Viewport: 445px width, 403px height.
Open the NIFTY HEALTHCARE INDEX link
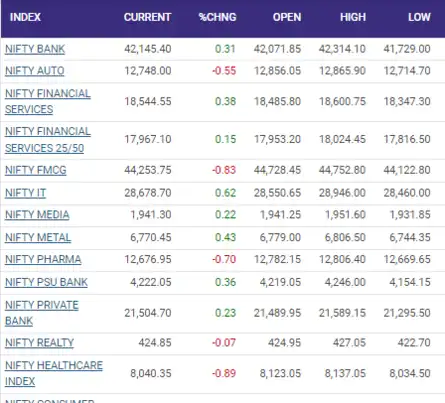pyautogui.click(x=54, y=373)
